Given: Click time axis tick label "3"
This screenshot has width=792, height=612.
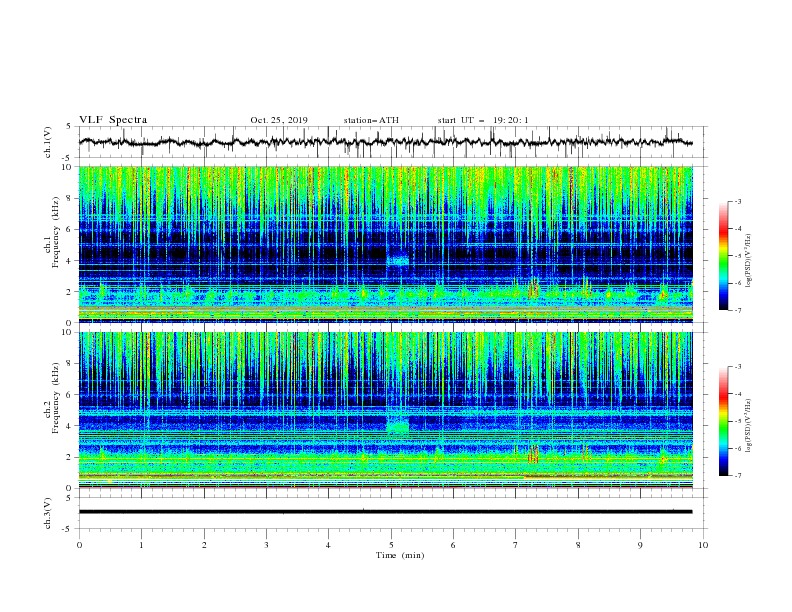Looking at the screenshot, I should (x=266, y=545).
